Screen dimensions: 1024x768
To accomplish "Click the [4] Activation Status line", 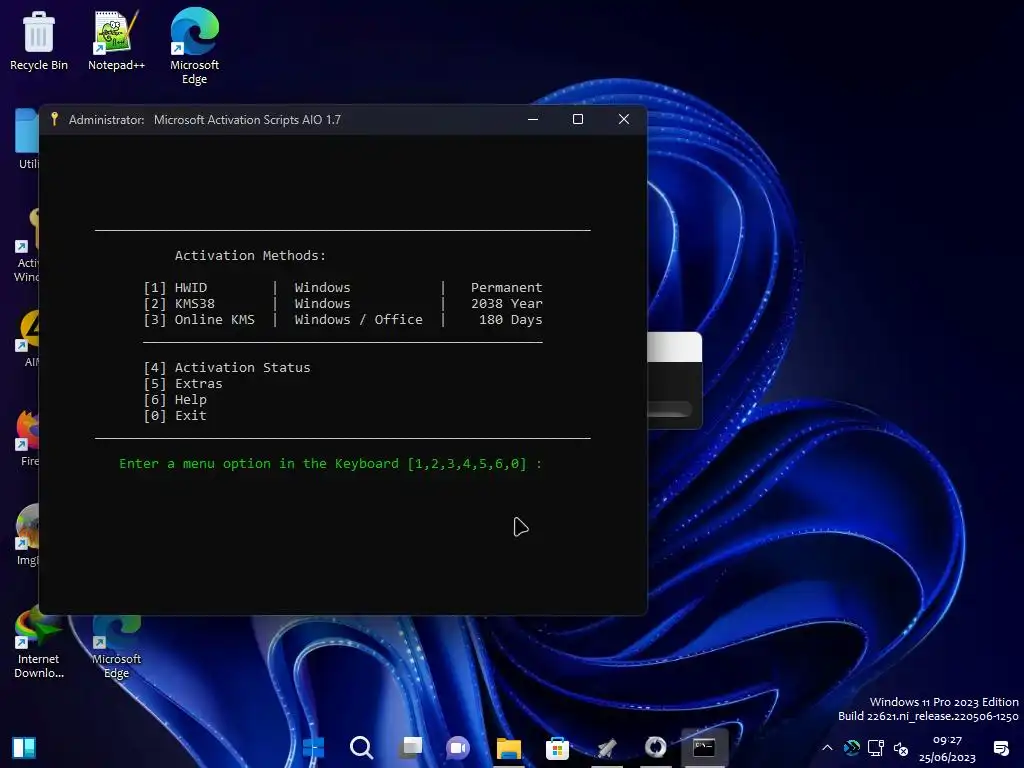I will (227, 368).
